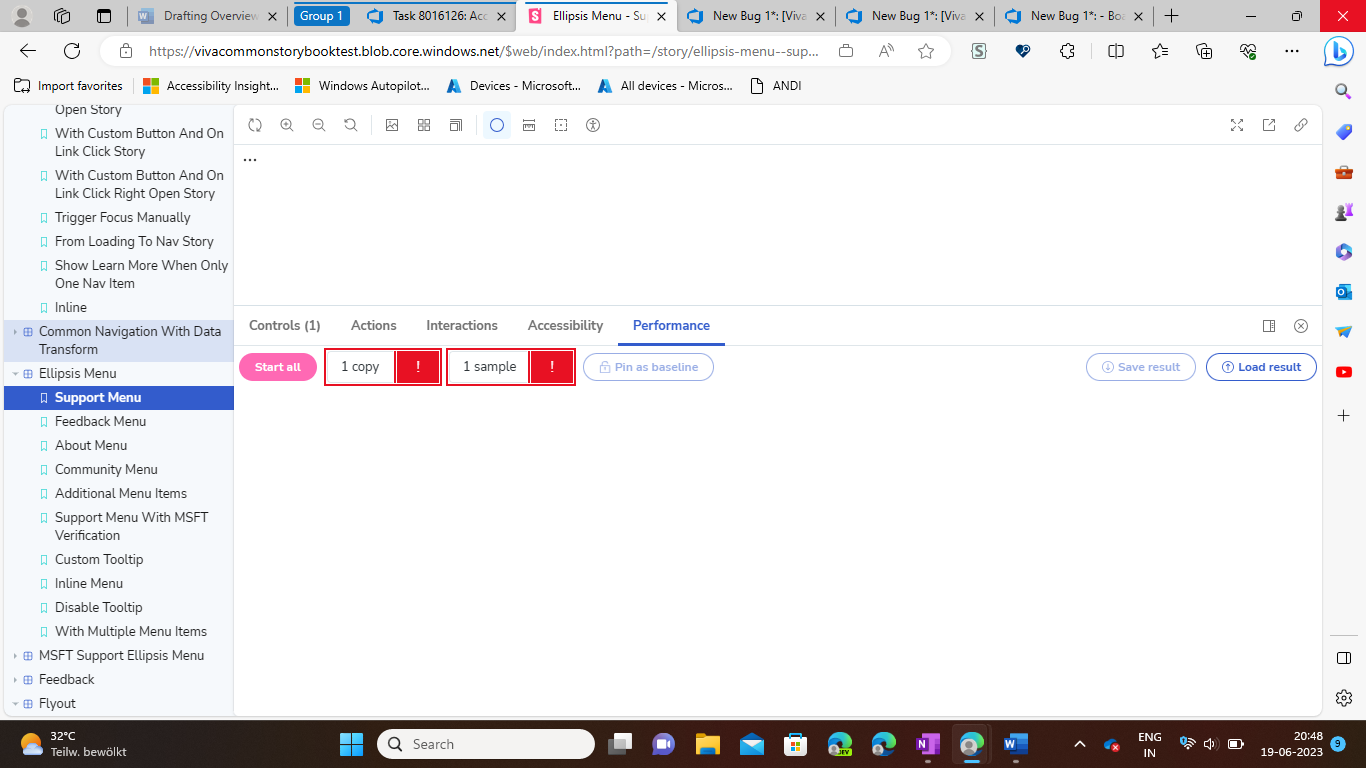Remount the Support Menu story

[x=255, y=125]
